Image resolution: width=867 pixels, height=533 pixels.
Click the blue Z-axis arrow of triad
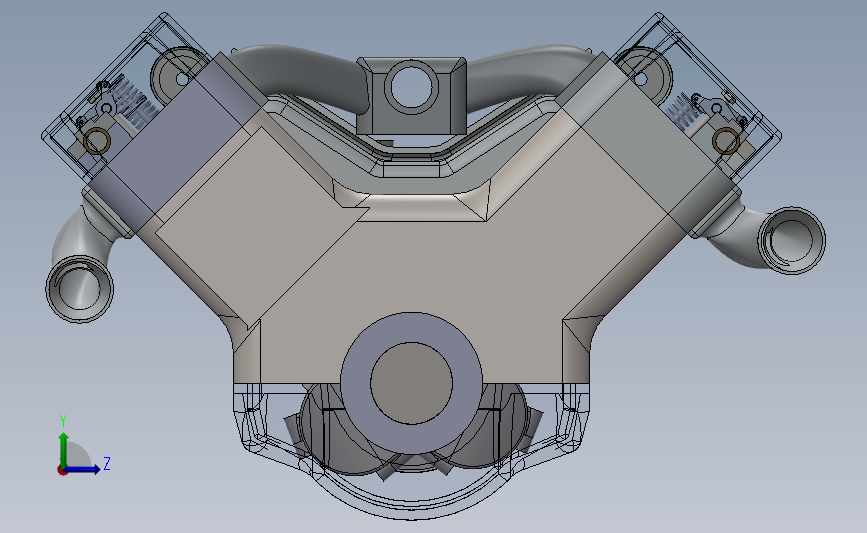pos(83,469)
